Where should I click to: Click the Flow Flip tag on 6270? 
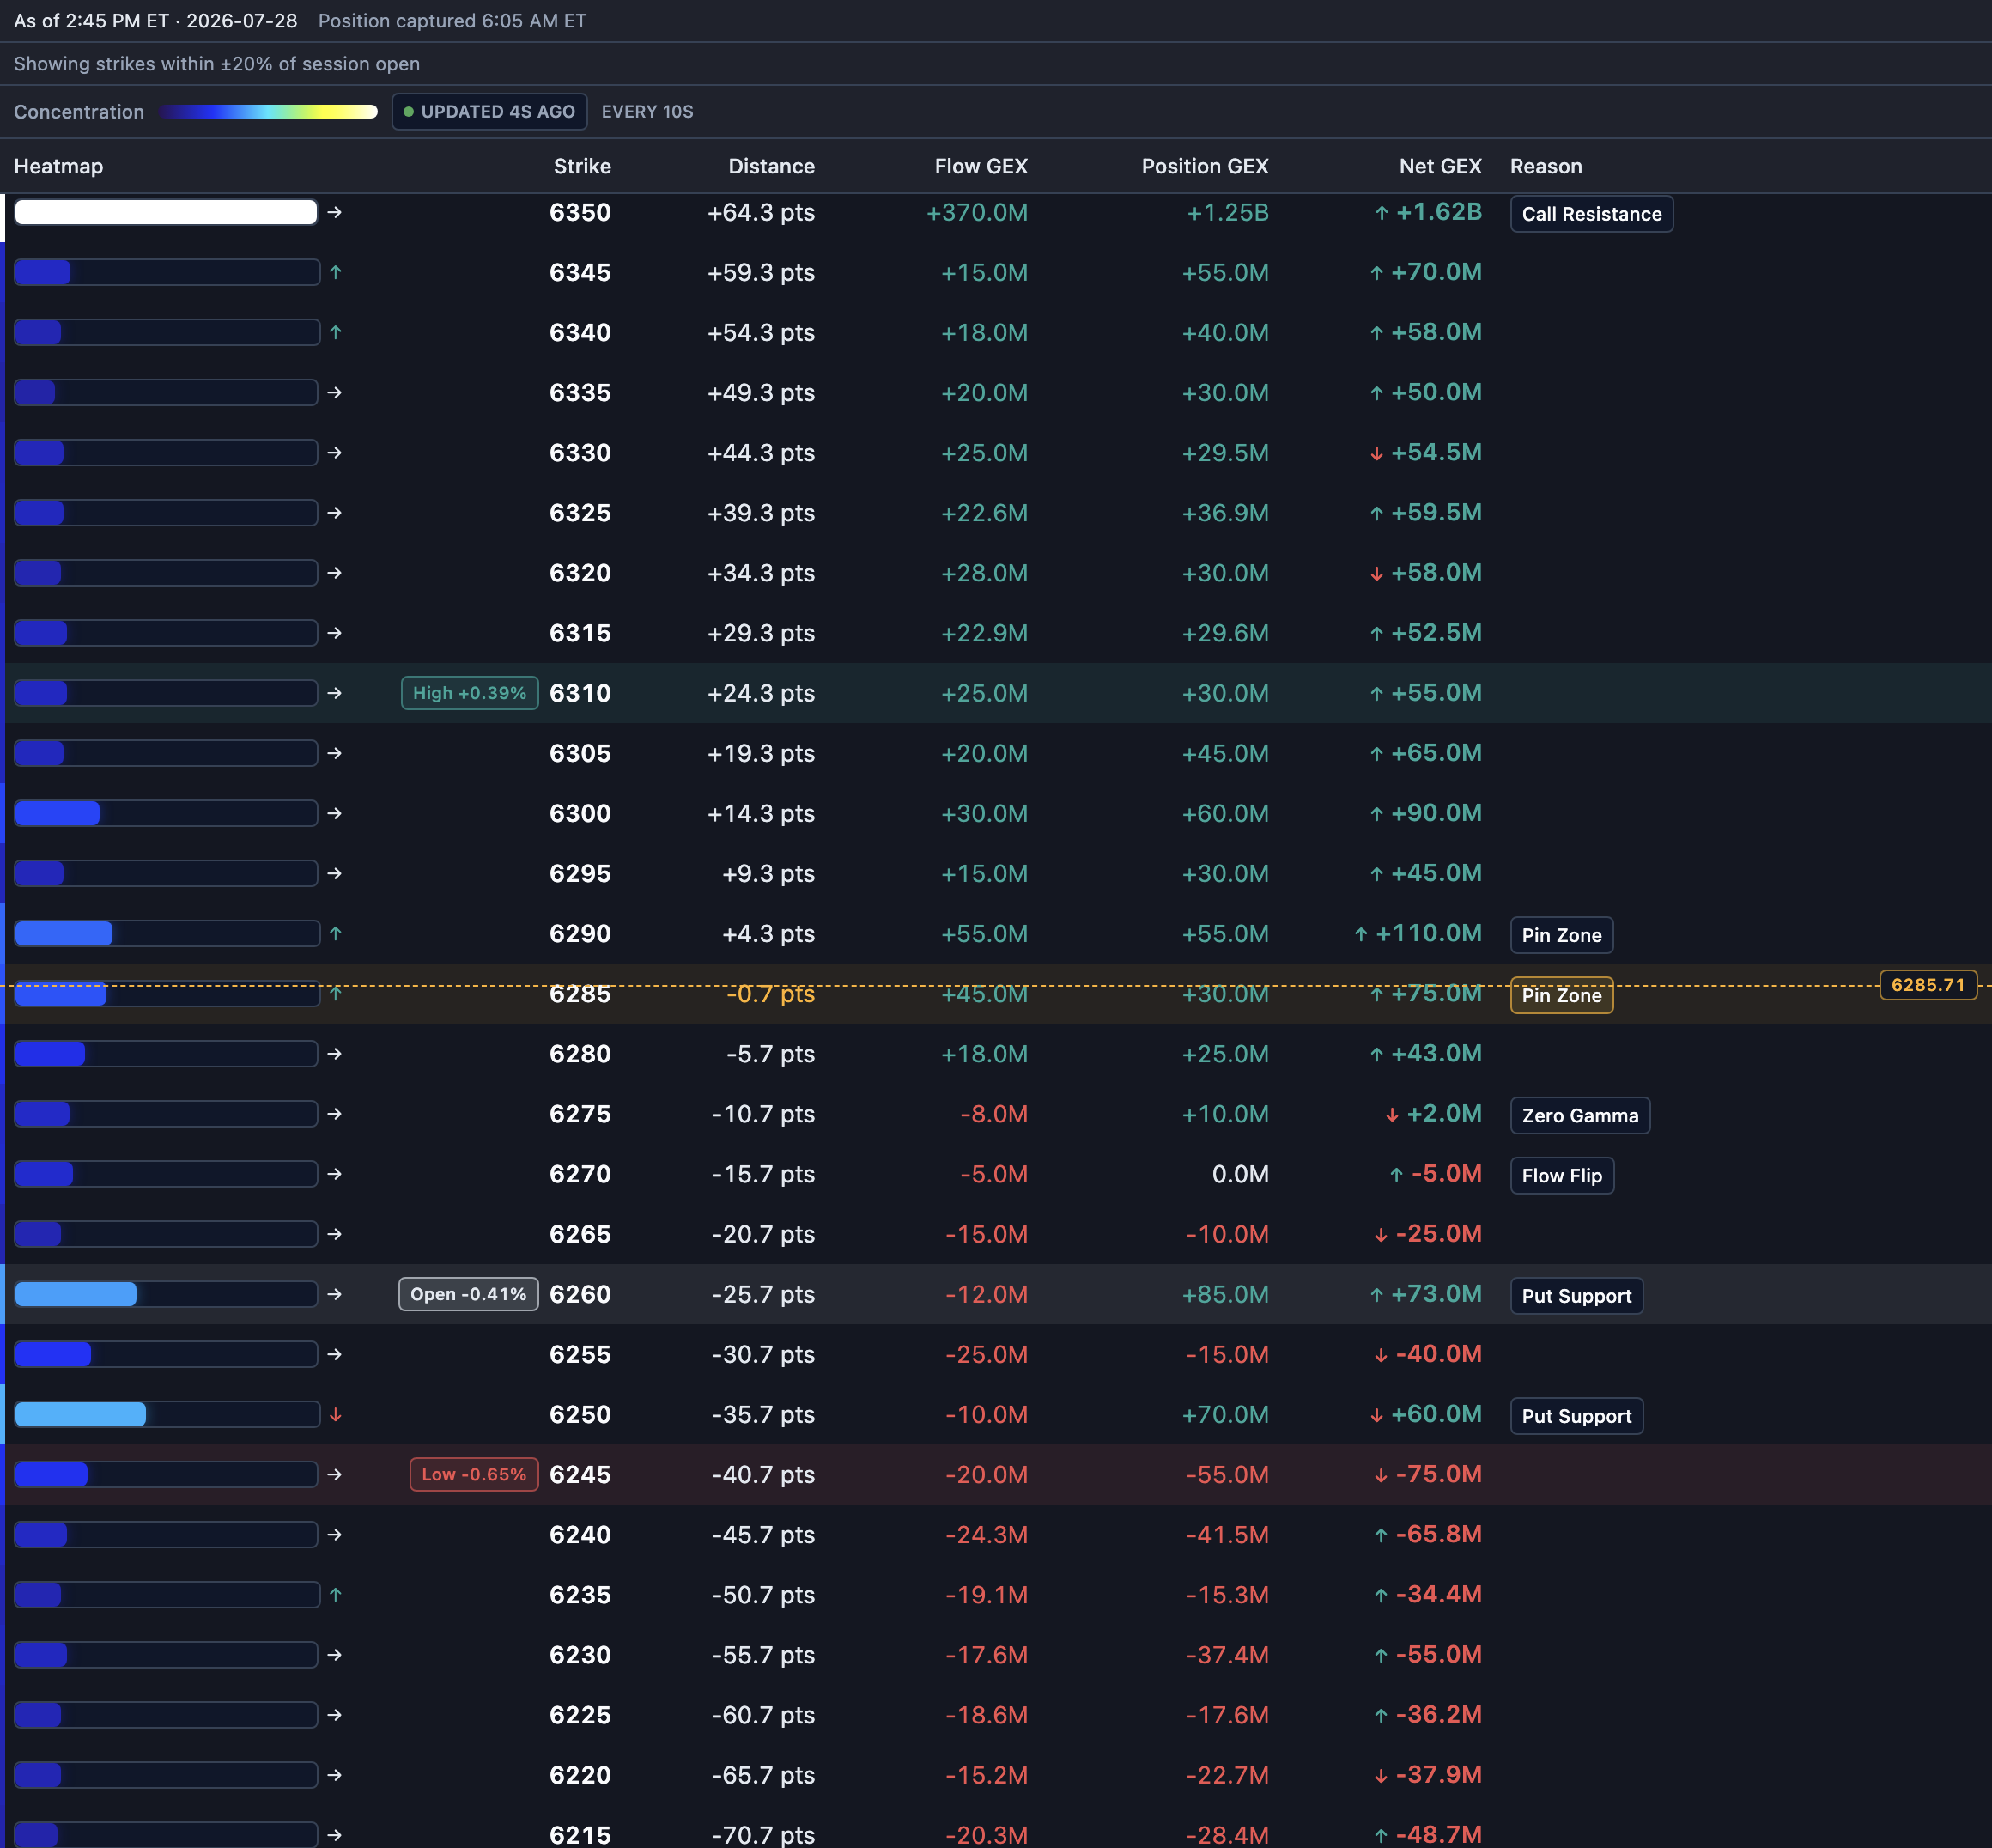1561,1175
